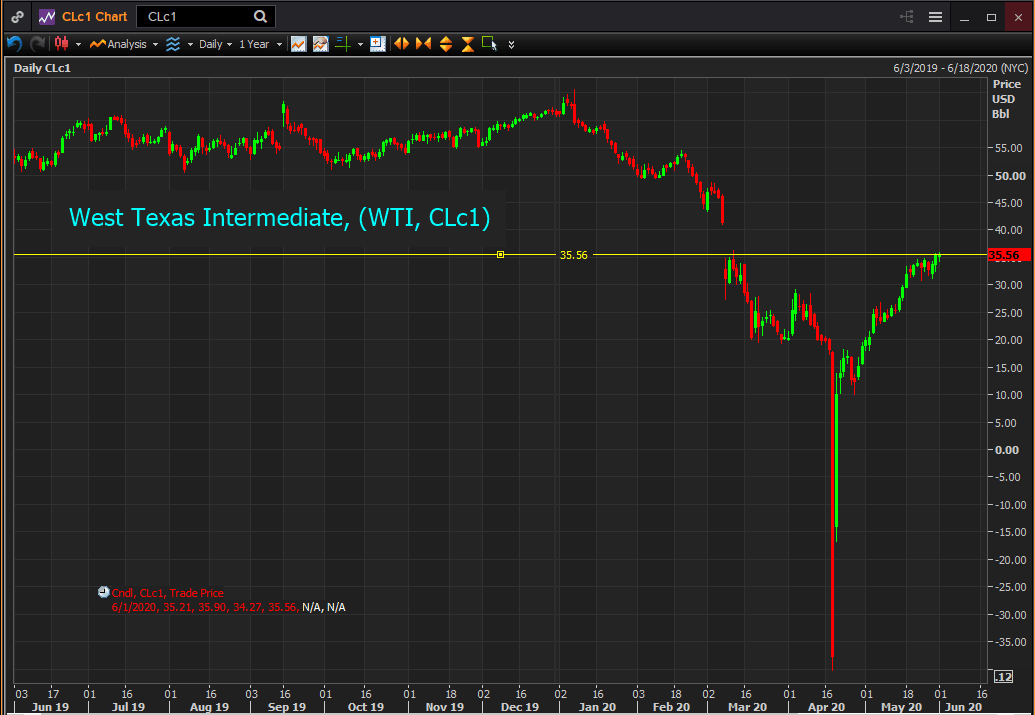1035x715 pixels.
Task: Click the blue plus-box chart icon
Action: click(x=378, y=44)
